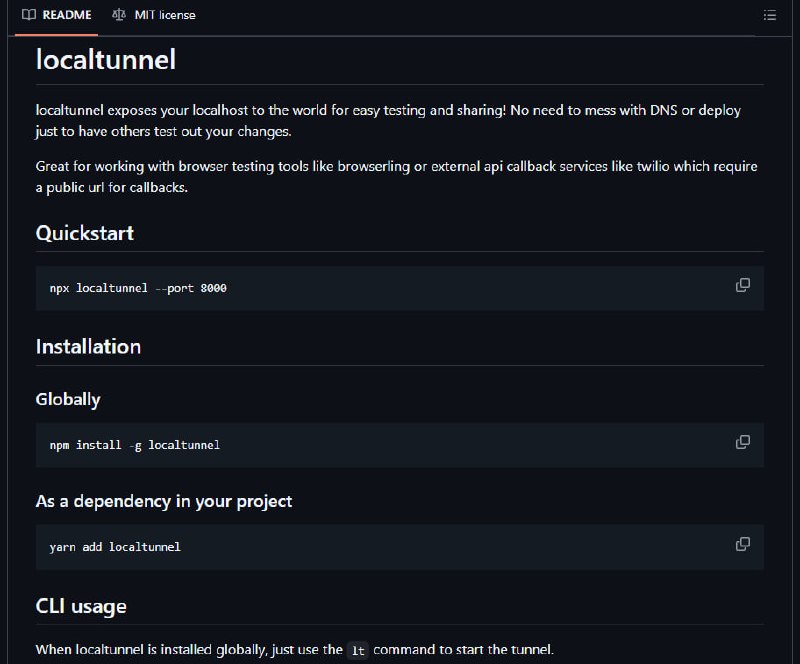Viewport: 800px width, 664px height.
Task: Switch to the MIT license tab
Action: pos(154,15)
